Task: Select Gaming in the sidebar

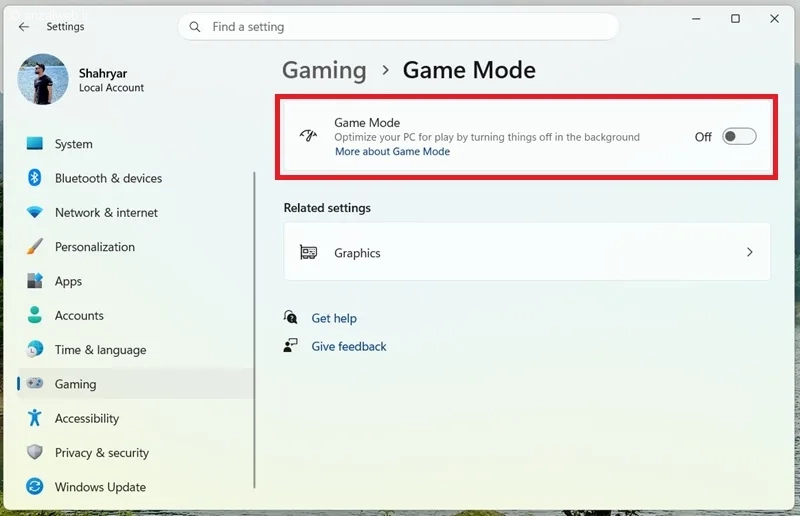Action: click(135, 383)
